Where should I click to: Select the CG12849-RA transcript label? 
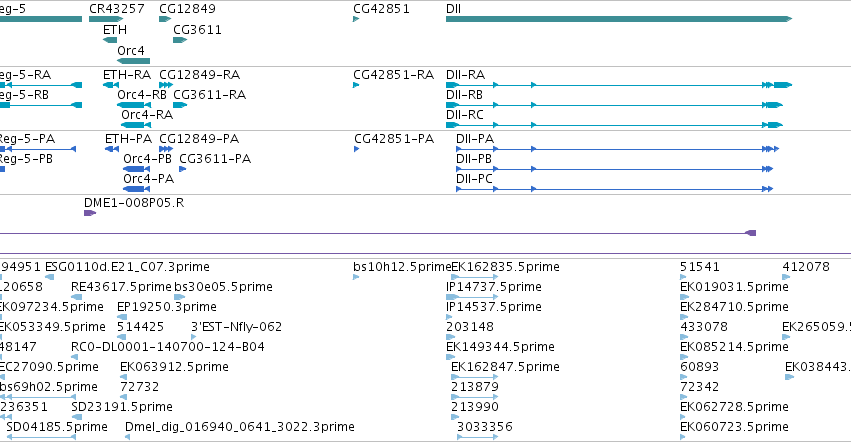click(200, 74)
